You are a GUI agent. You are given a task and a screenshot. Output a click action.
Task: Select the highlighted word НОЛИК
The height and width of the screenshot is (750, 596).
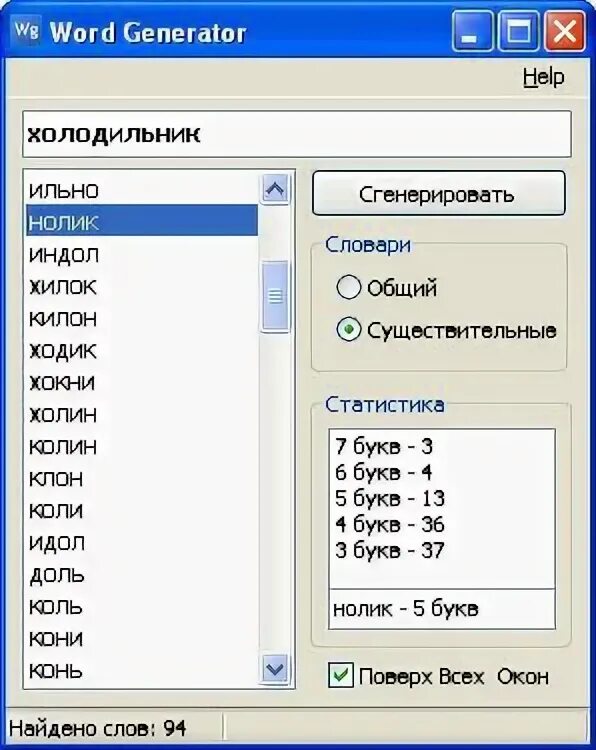[142, 221]
